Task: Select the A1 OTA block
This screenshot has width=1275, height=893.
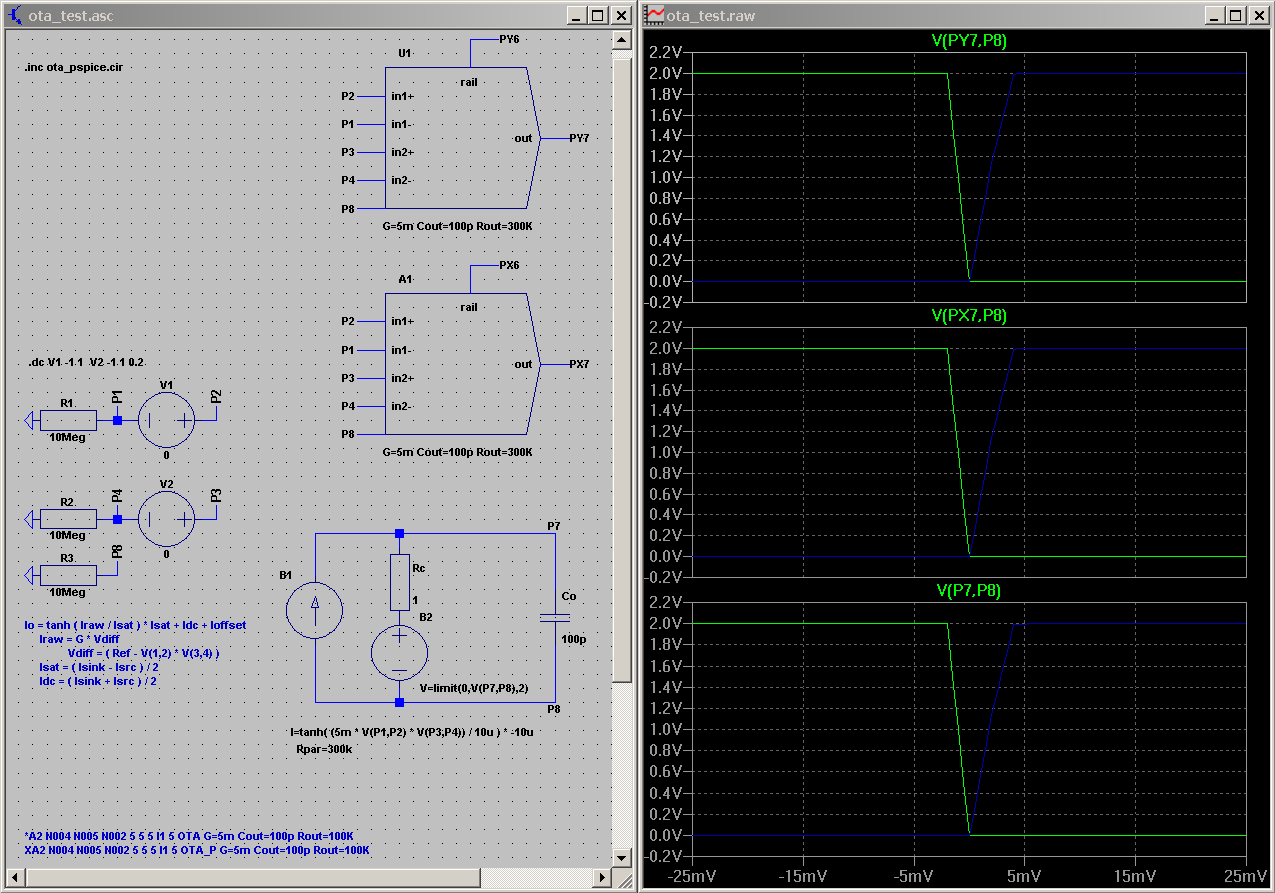Action: coord(462,364)
